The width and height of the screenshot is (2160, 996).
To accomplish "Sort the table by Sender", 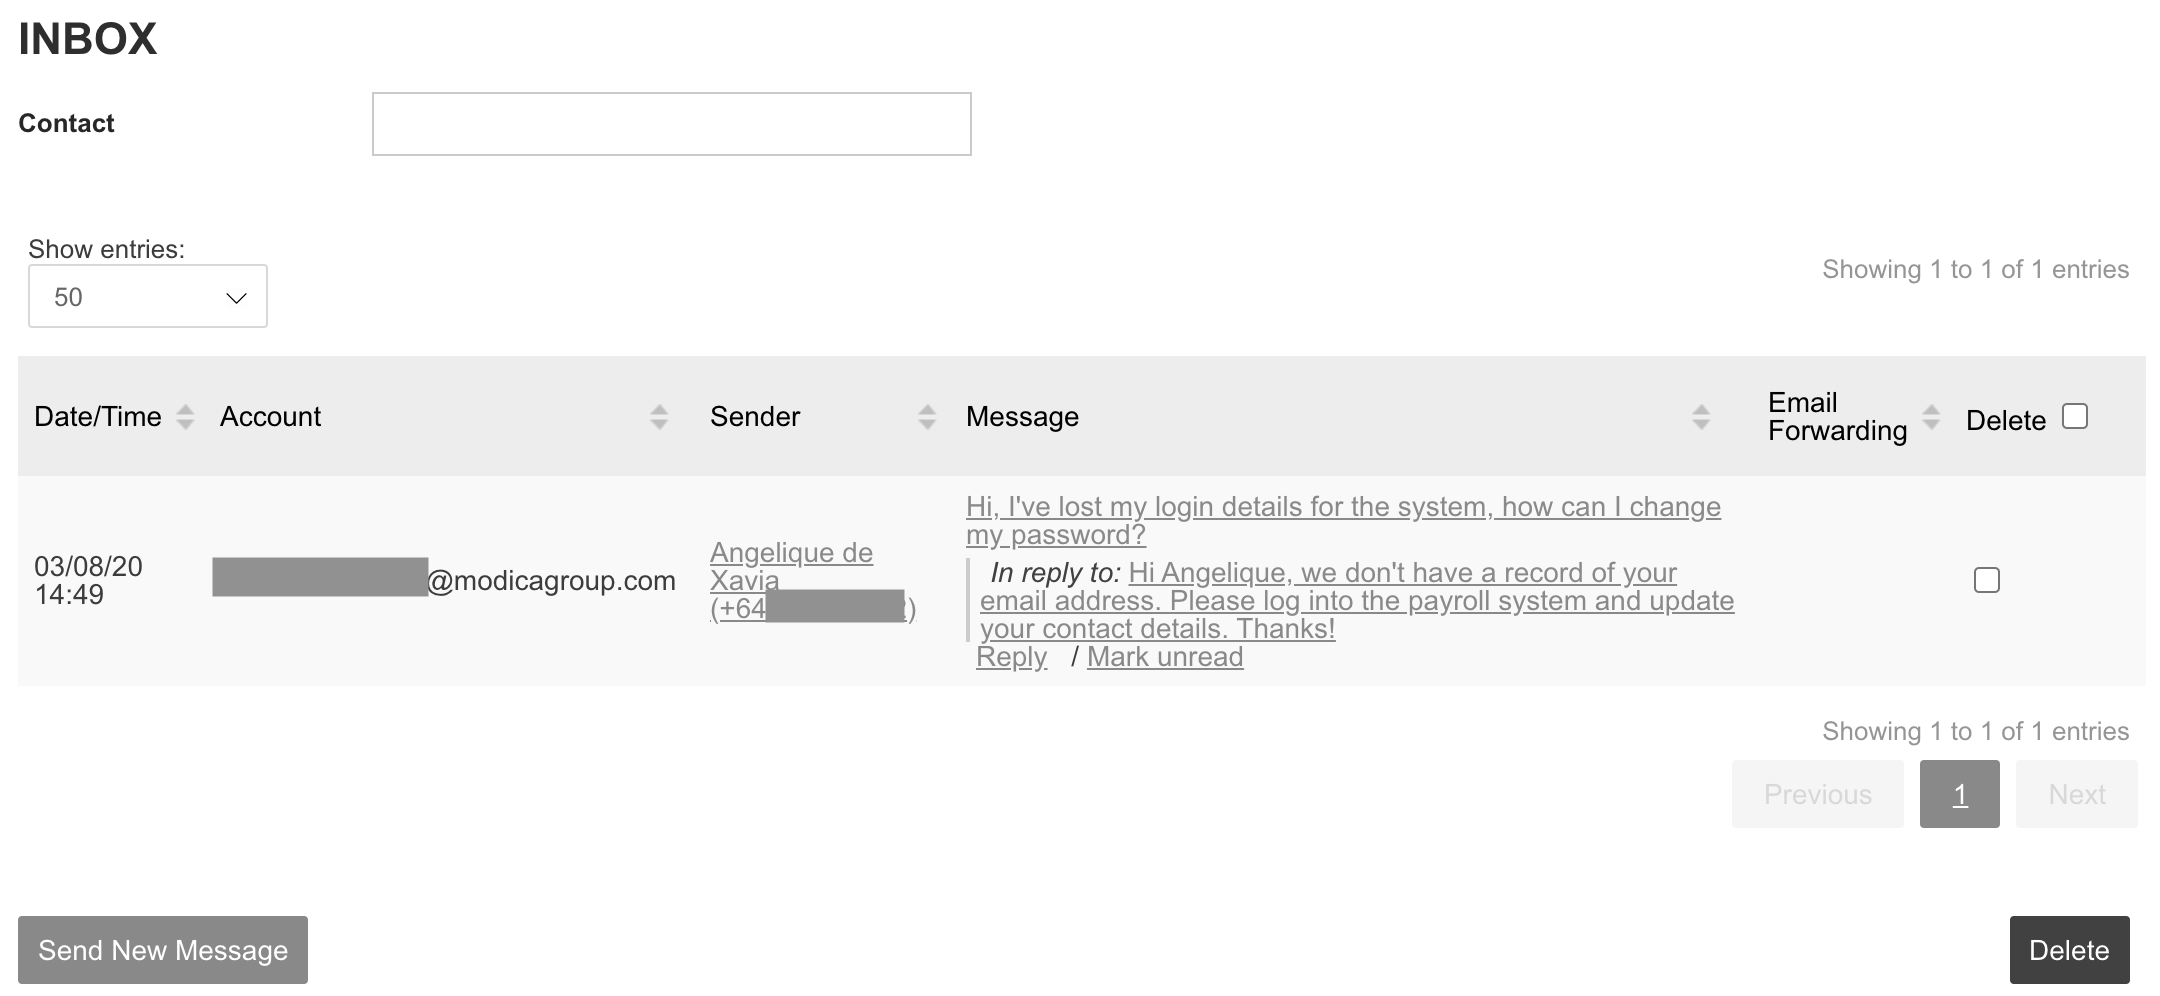I will coord(927,417).
